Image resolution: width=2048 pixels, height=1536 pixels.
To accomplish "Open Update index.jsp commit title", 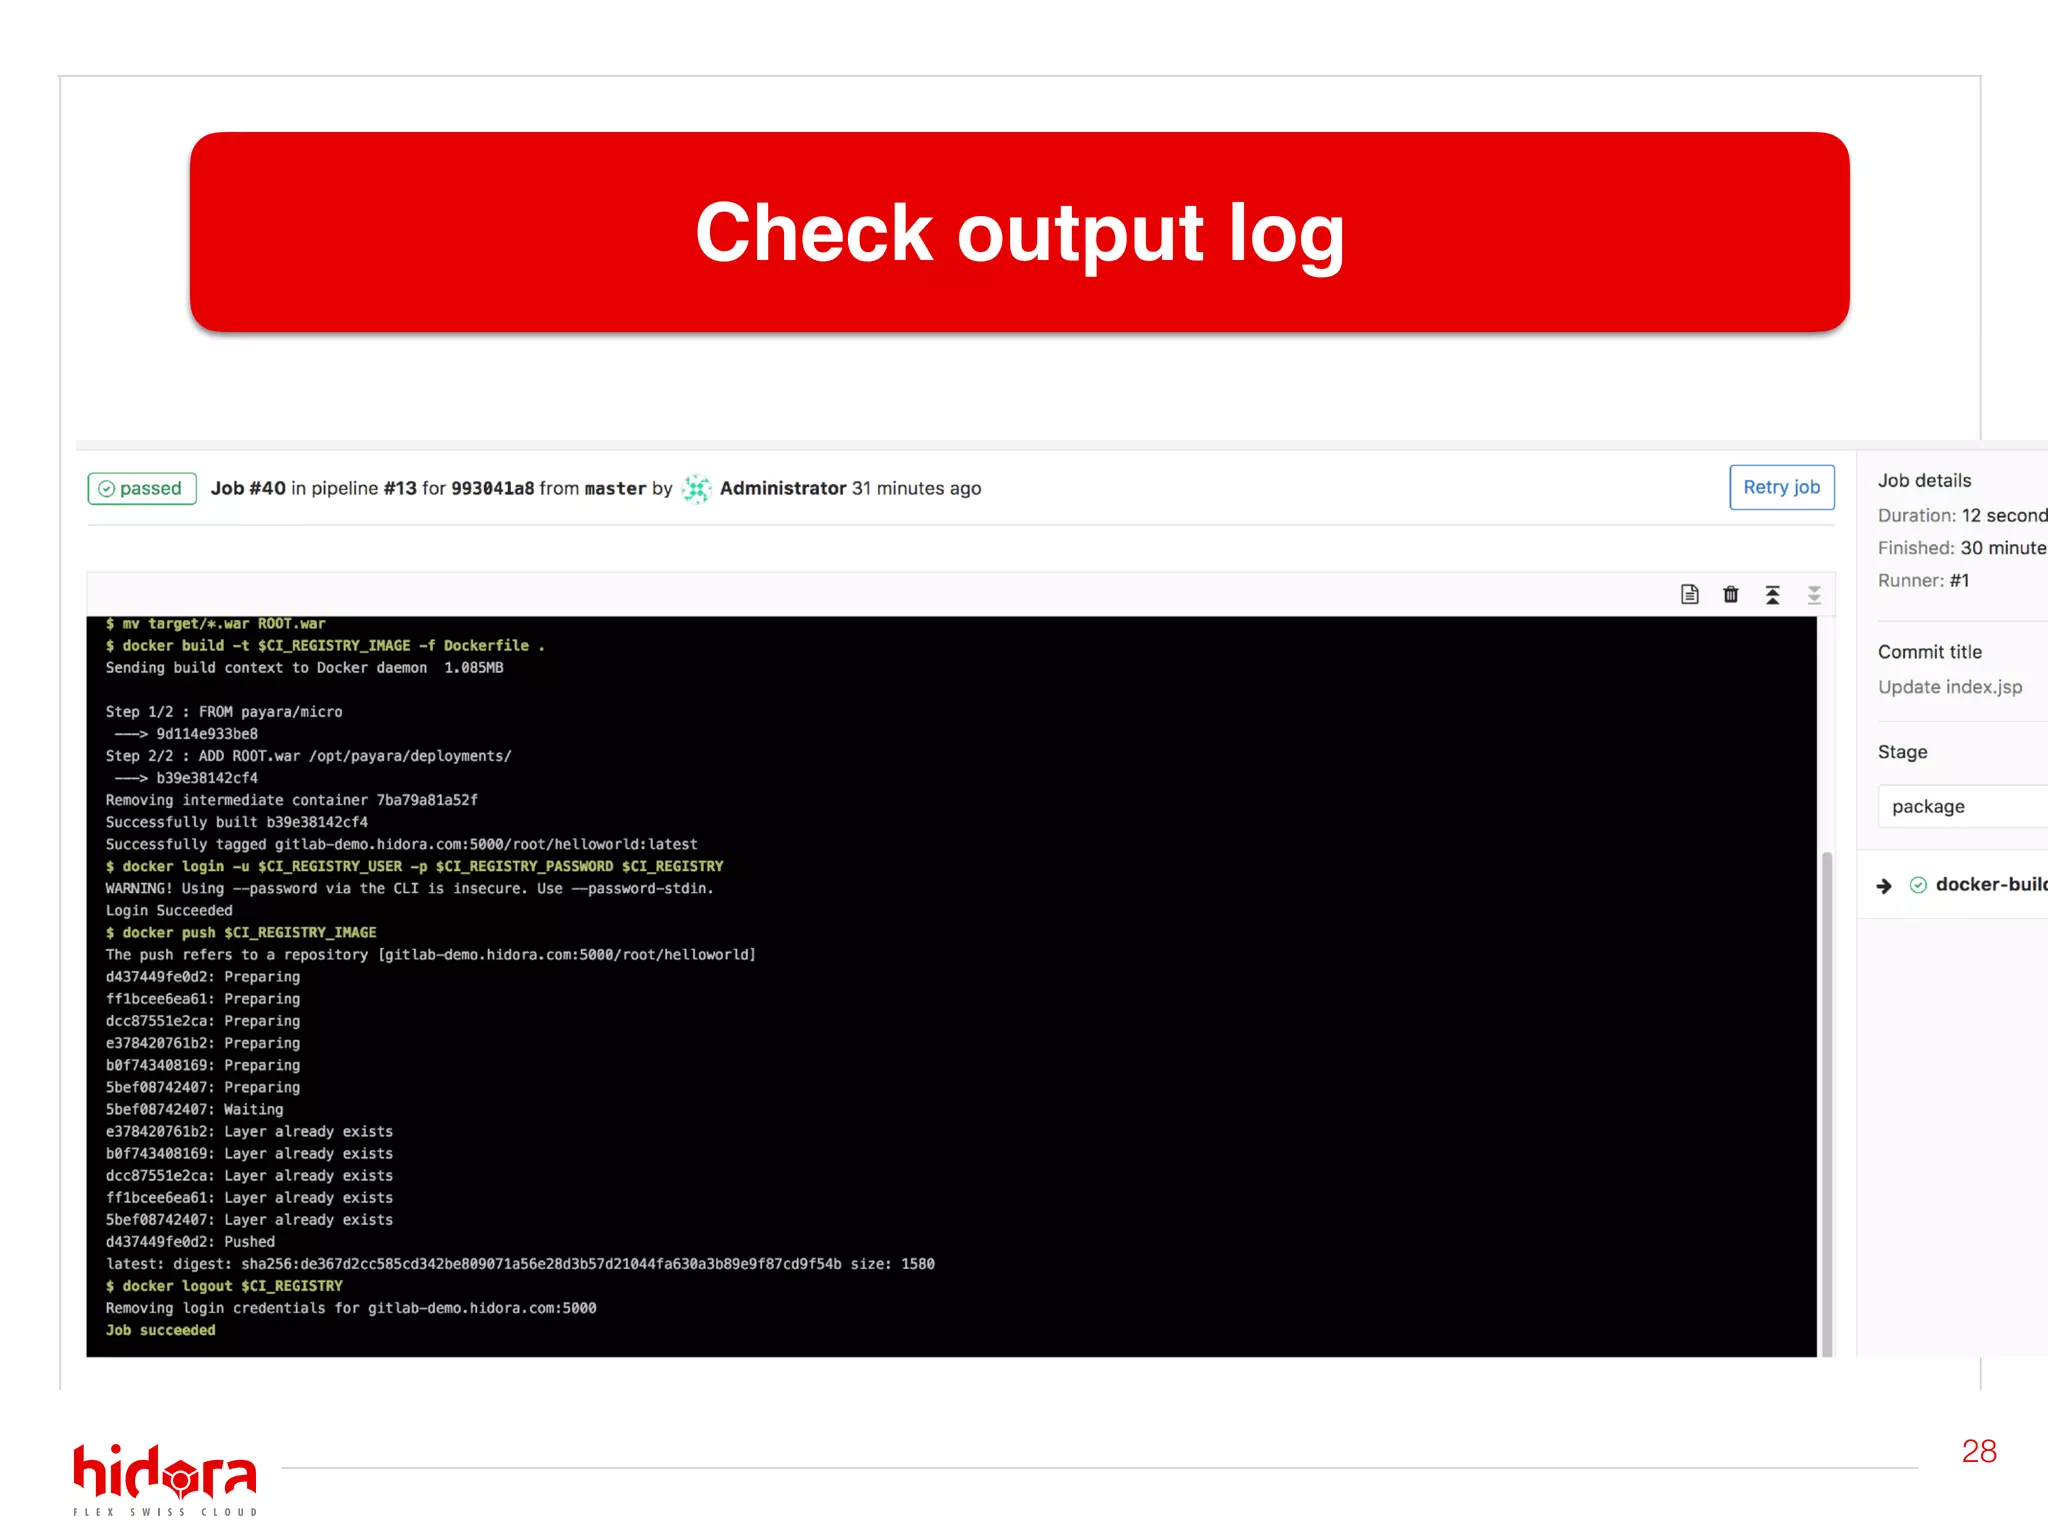I will pos(1950,687).
